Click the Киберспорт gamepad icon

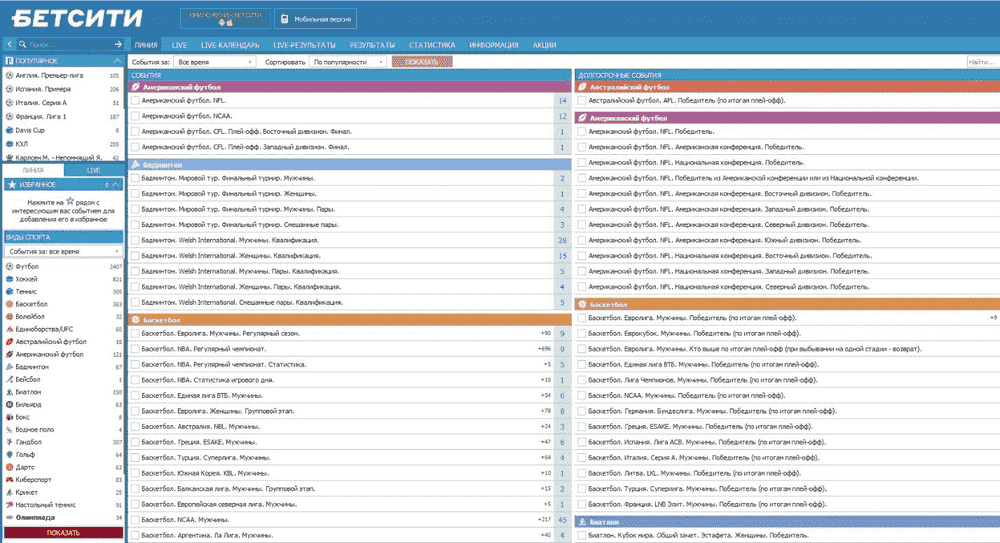(10, 479)
